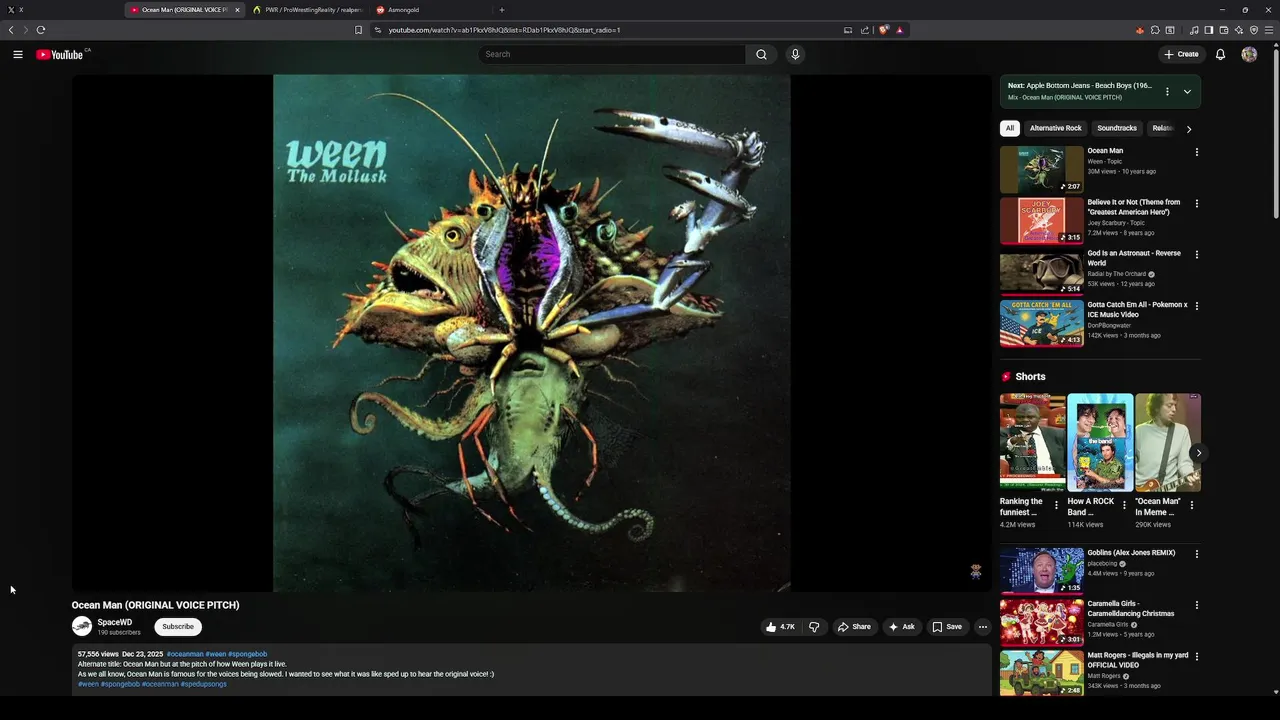Select the Soundtracks filter chip
The image size is (1280, 720).
(1117, 128)
